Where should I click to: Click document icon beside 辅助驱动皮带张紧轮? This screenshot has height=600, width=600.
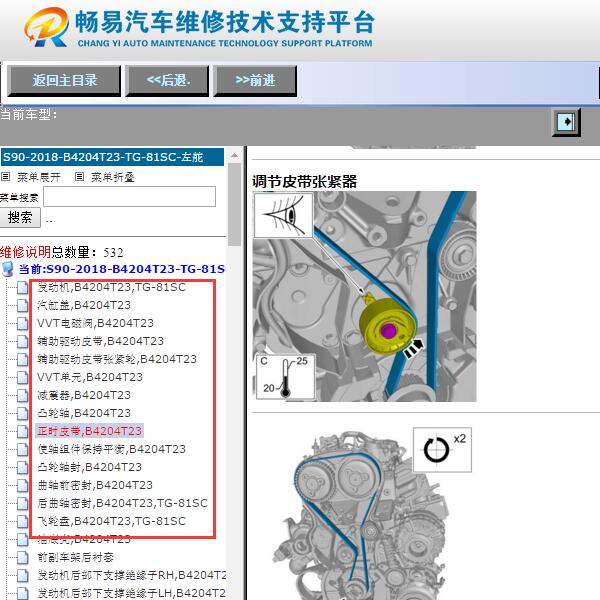coord(23,359)
